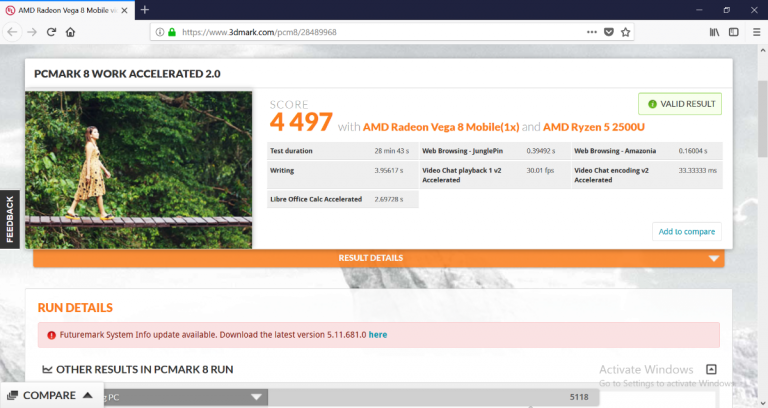Click the browser back arrow

12,32
